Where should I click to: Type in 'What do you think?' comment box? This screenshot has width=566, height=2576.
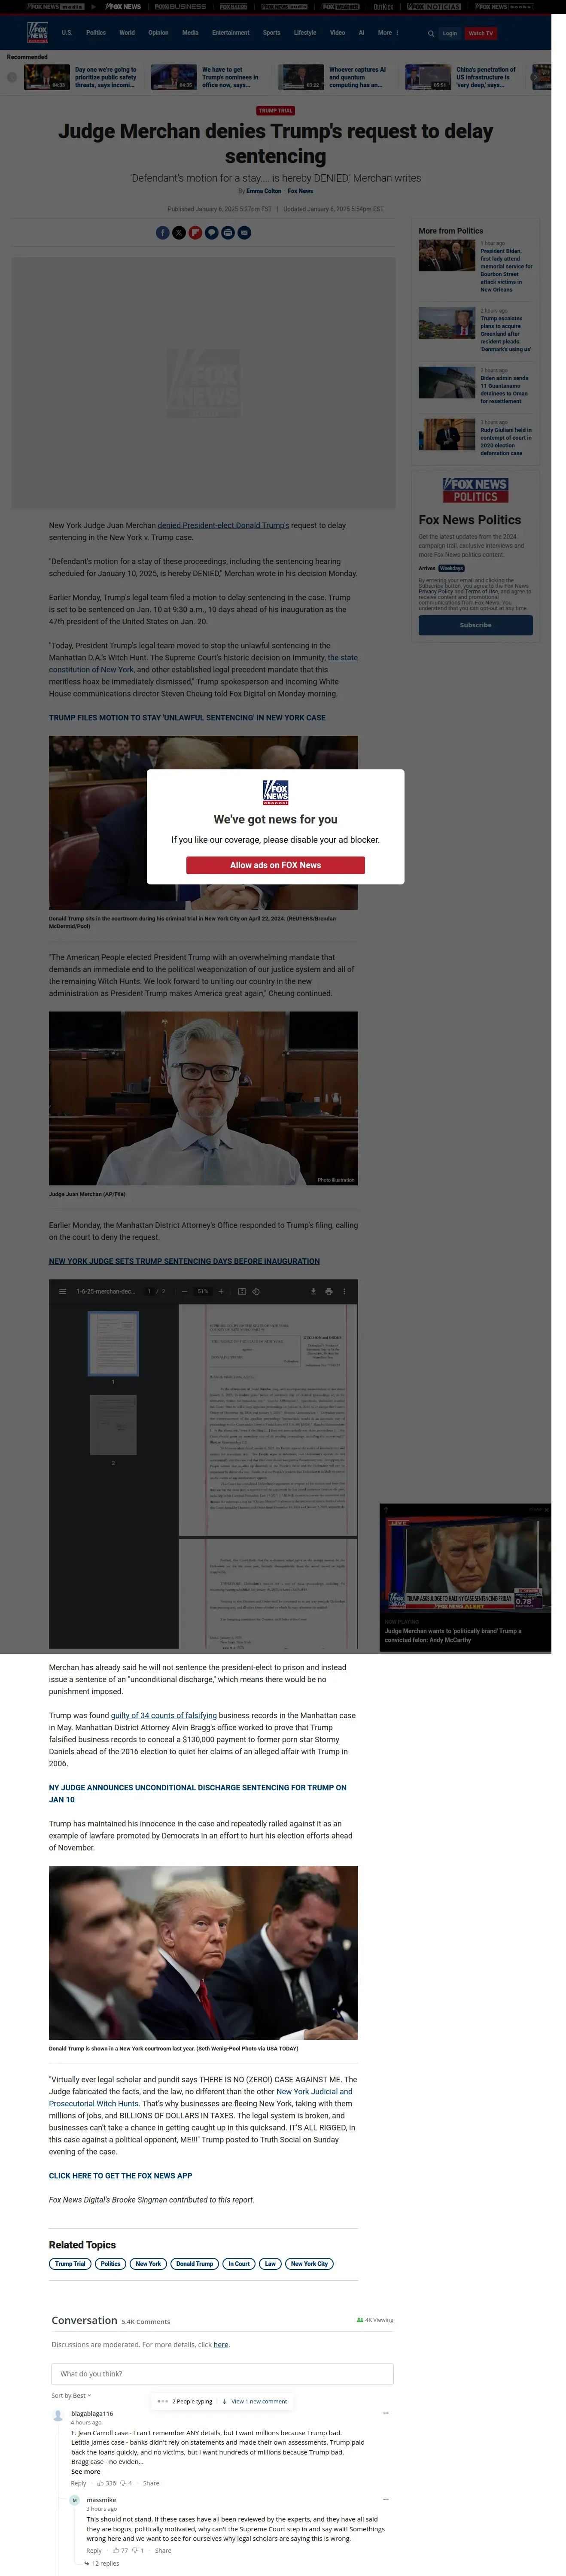pos(222,2374)
